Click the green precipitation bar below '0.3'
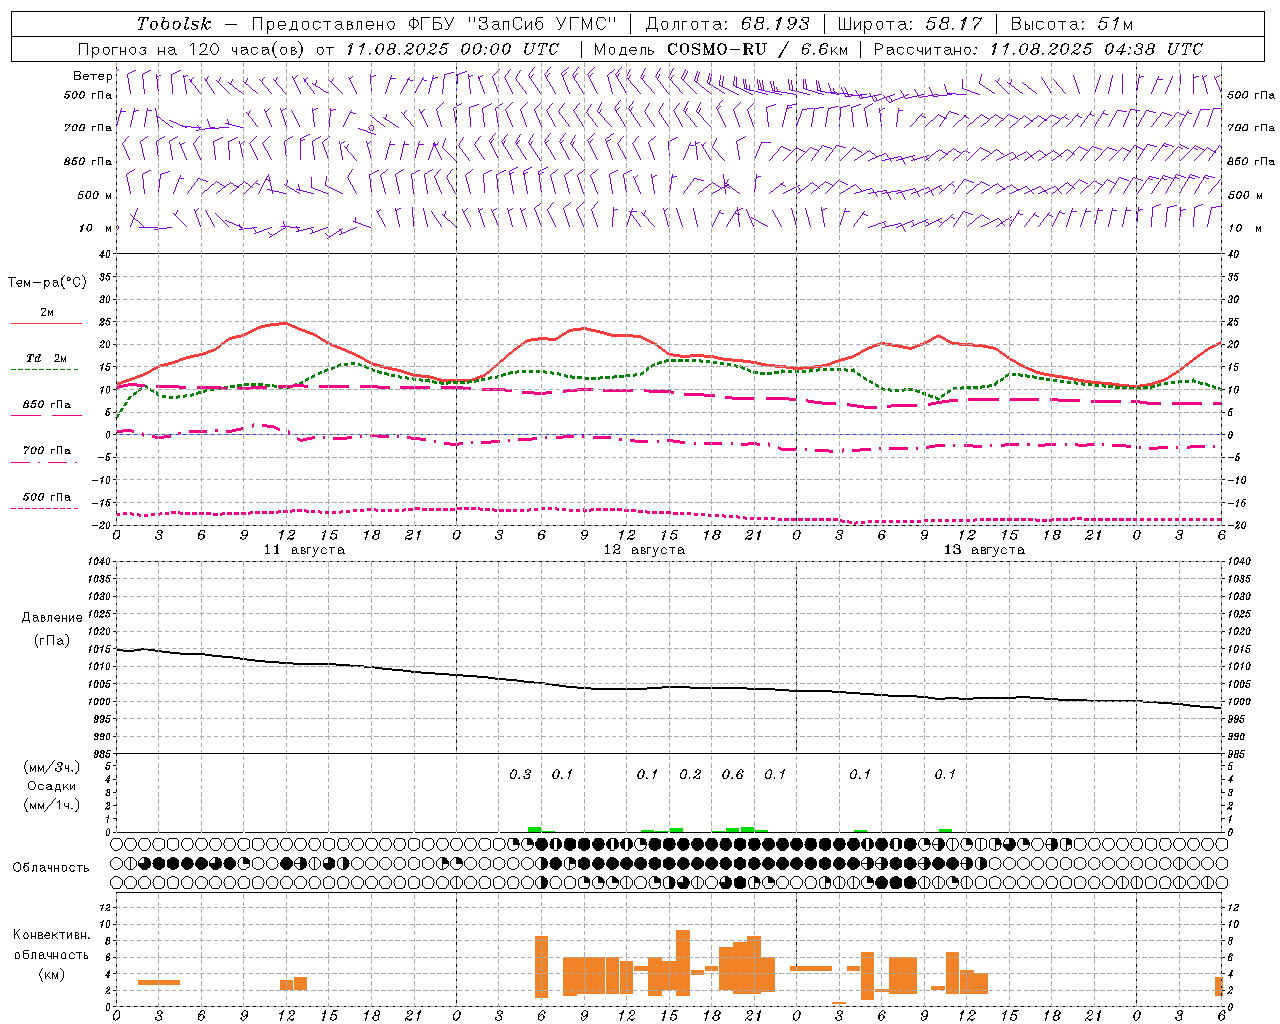Screen dimensions: 1280x1024 coord(535,829)
